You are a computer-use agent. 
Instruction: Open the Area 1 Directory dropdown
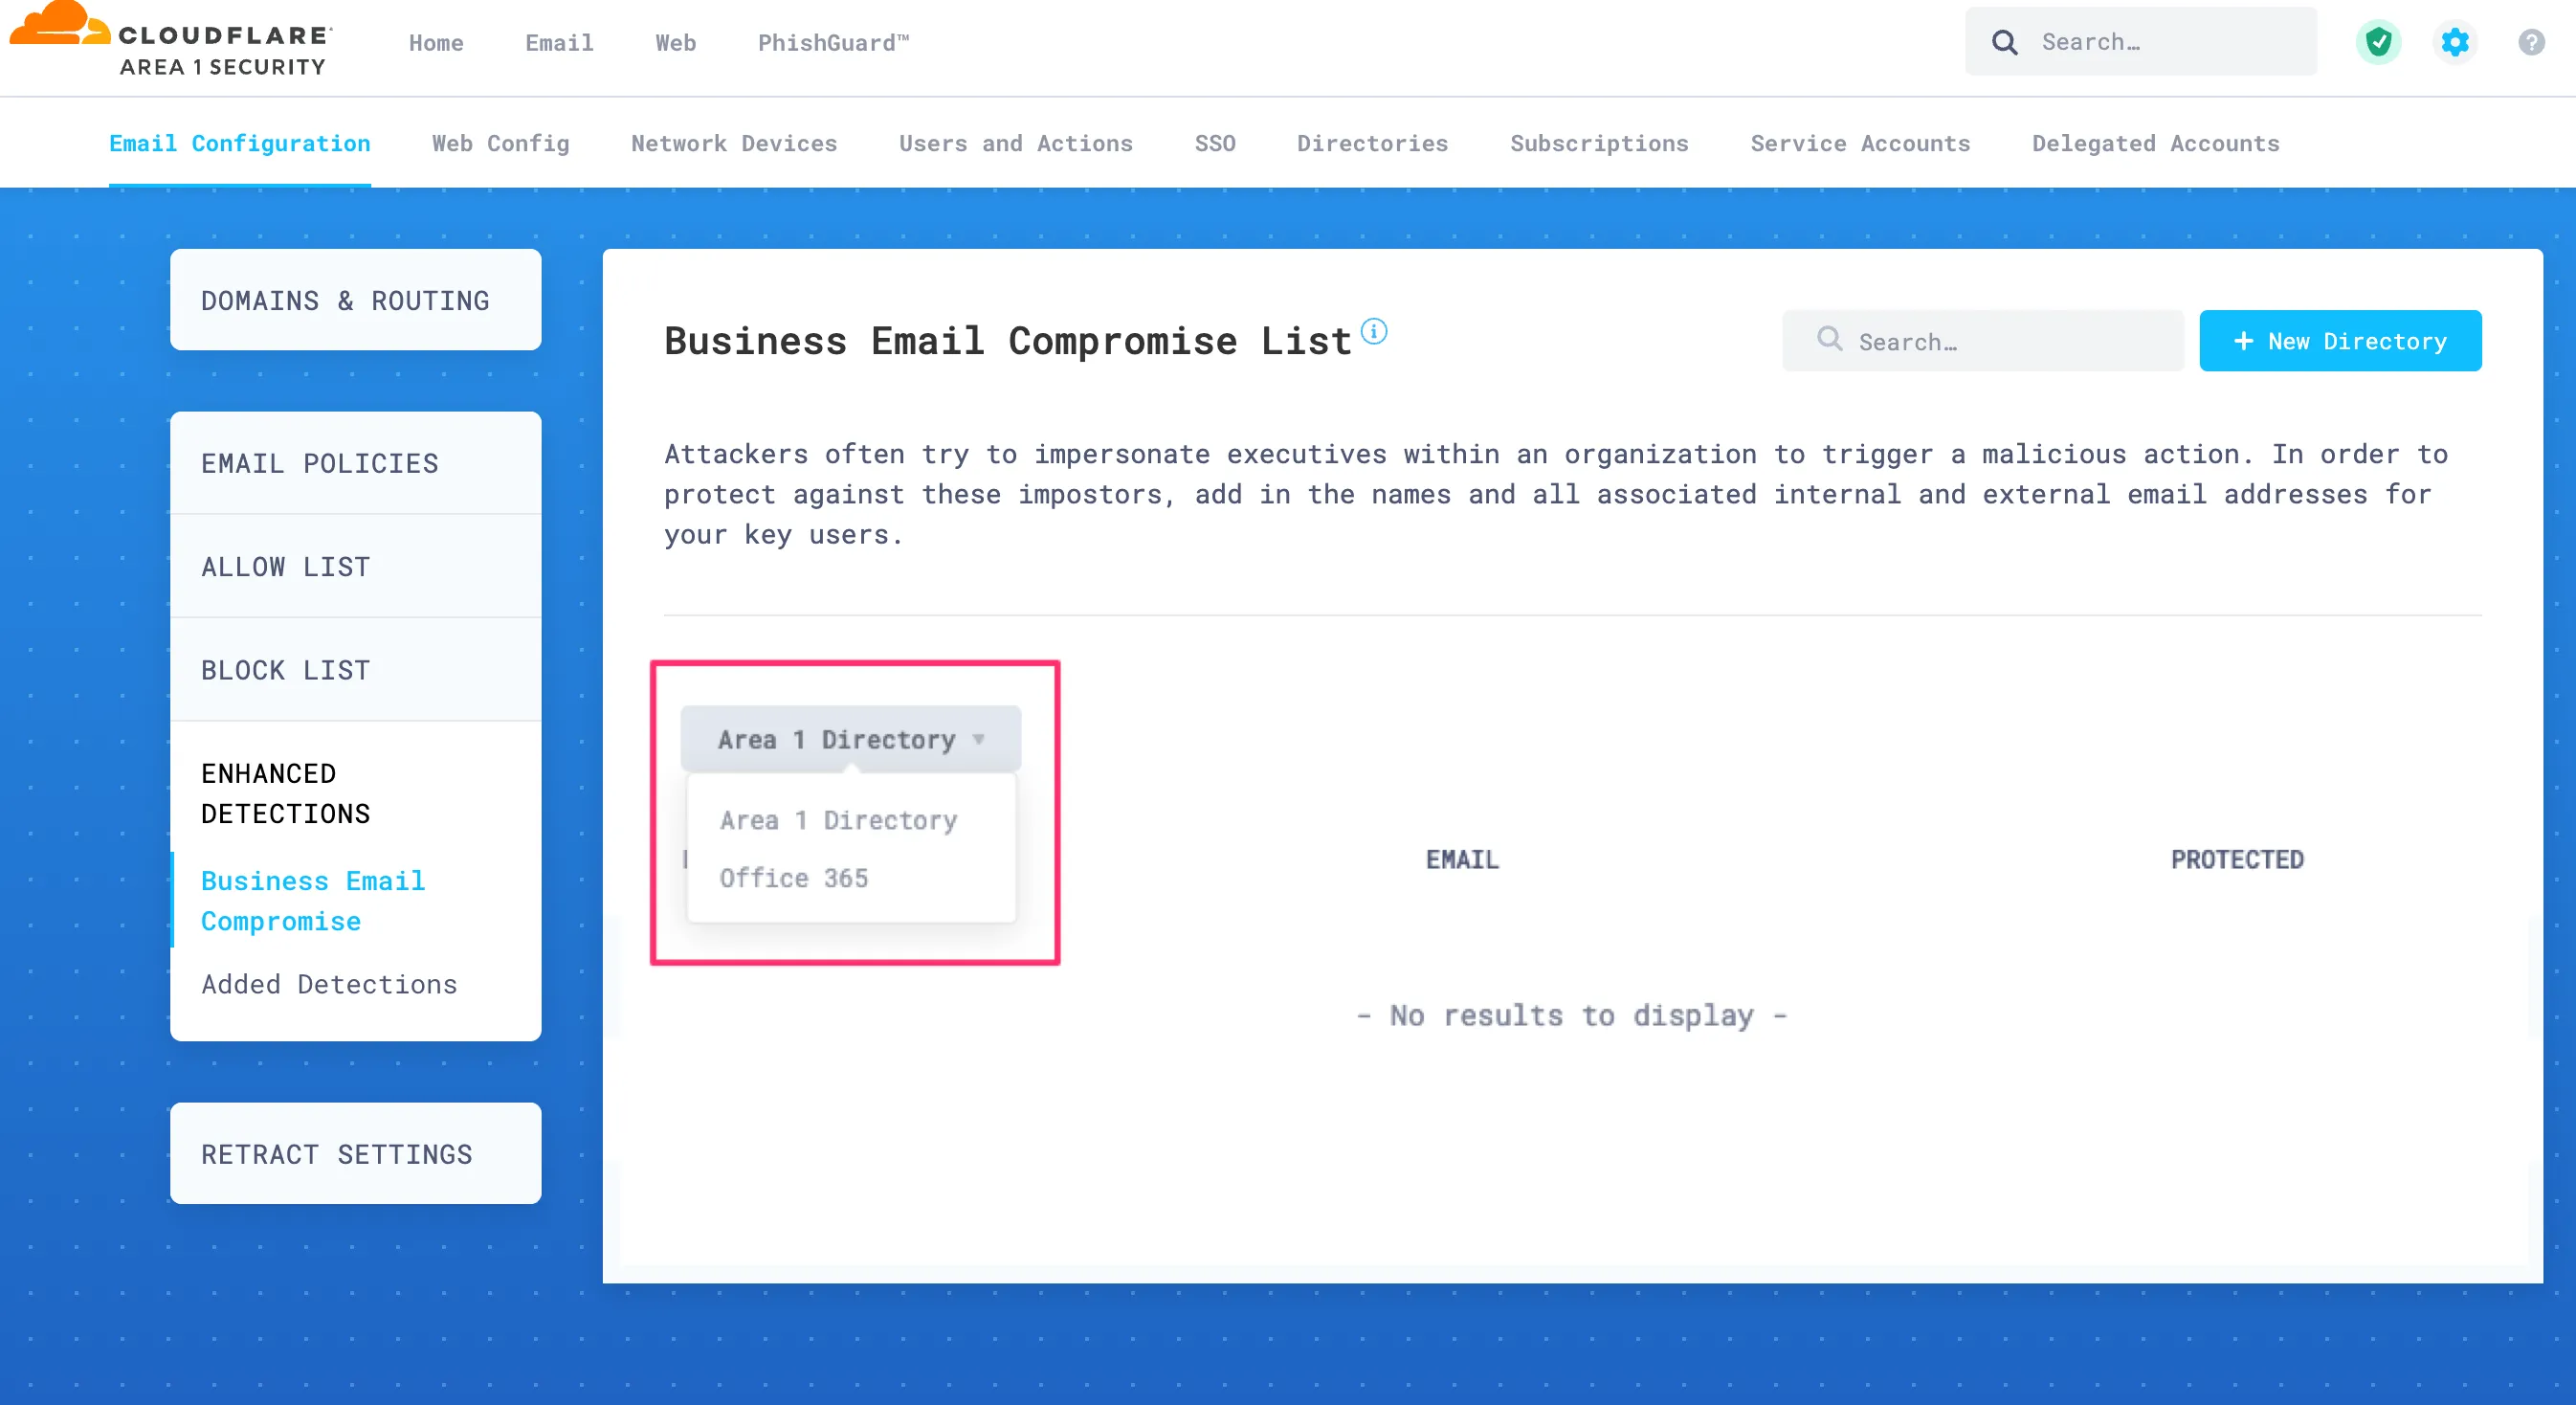click(850, 739)
